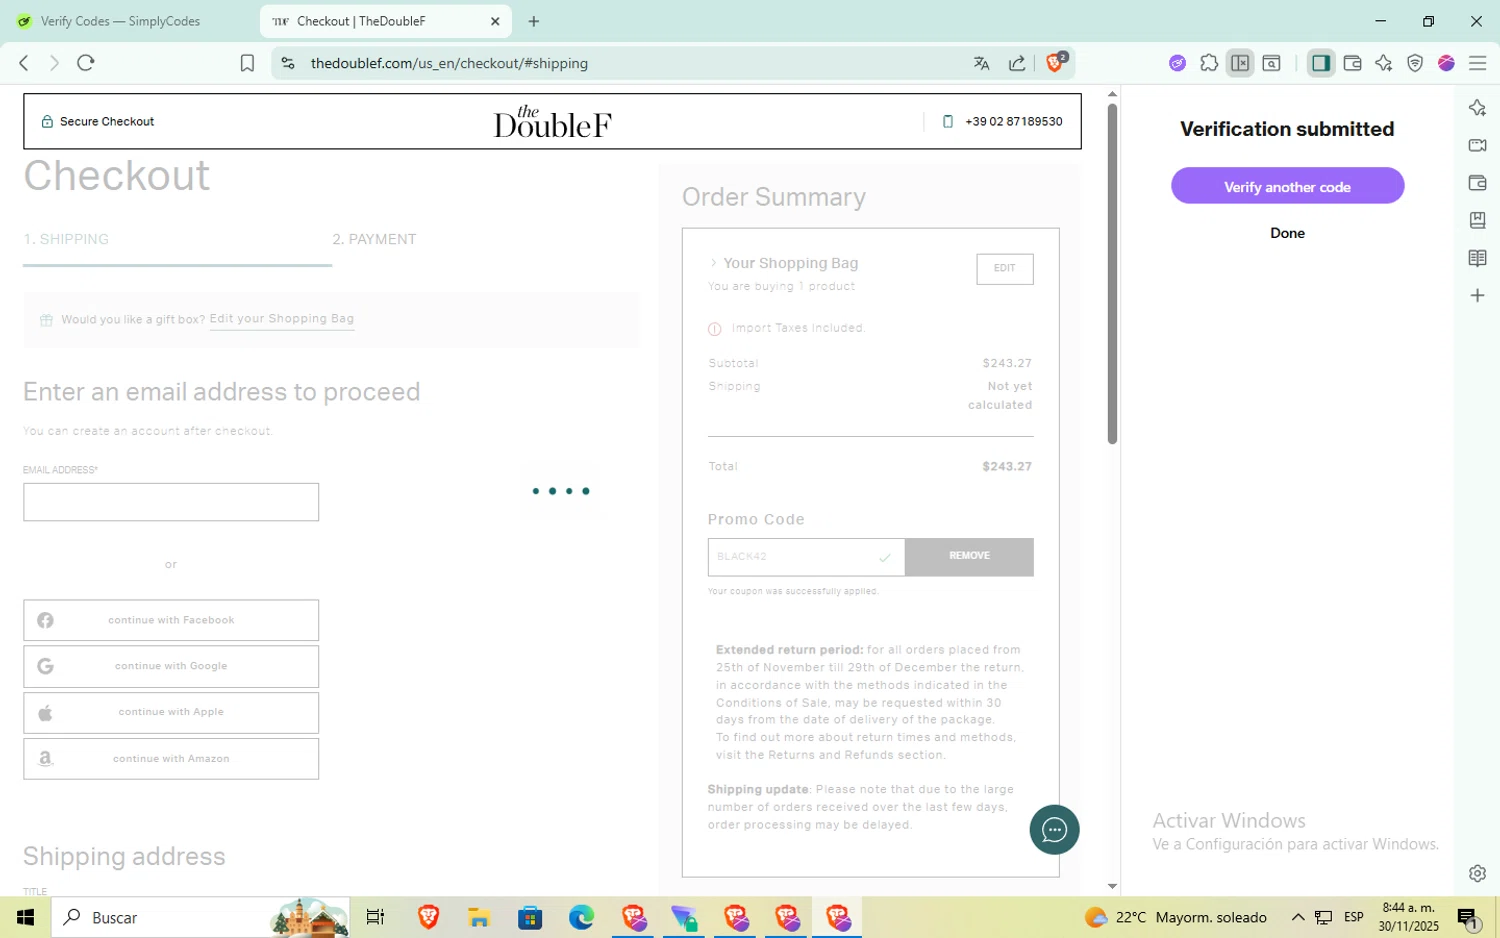Open Microsoft Store from taskbar
The width and height of the screenshot is (1500, 938).
pyautogui.click(x=529, y=917)
